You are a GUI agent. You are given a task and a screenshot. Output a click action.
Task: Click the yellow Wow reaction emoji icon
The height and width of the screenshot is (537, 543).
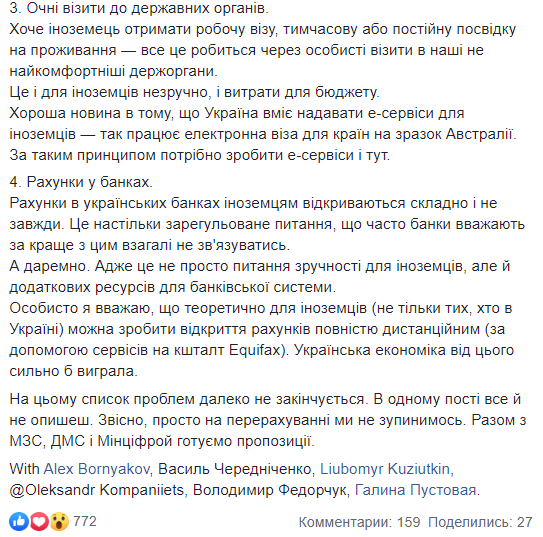[x=59, y=521]
